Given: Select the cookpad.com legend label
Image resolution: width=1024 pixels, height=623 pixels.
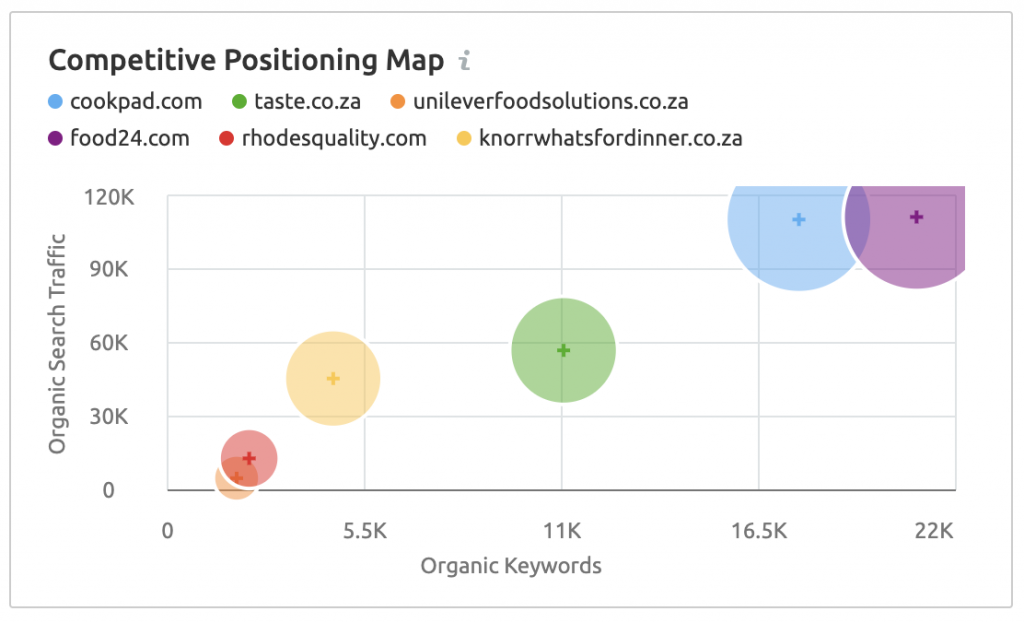Looking at the screenshot, I should point(136,101).
